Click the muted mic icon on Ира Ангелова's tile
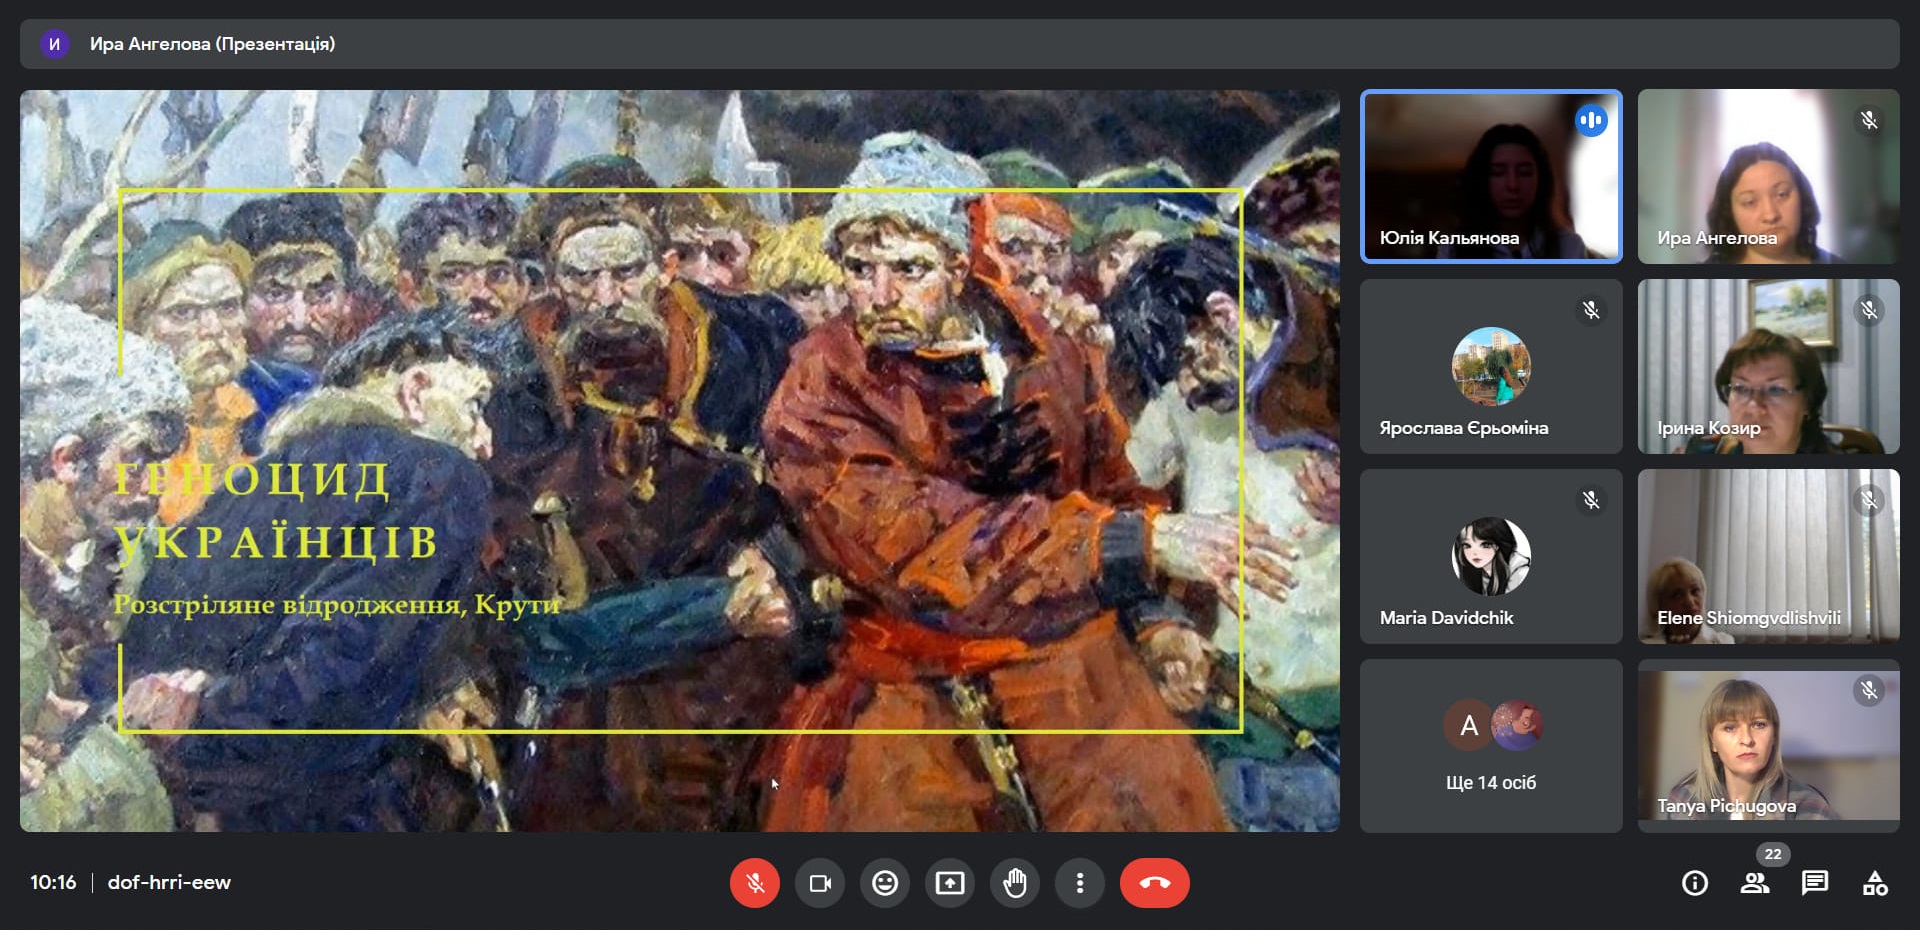The height and width of the screenshot is (930, 1920). tap(1869, 121)
